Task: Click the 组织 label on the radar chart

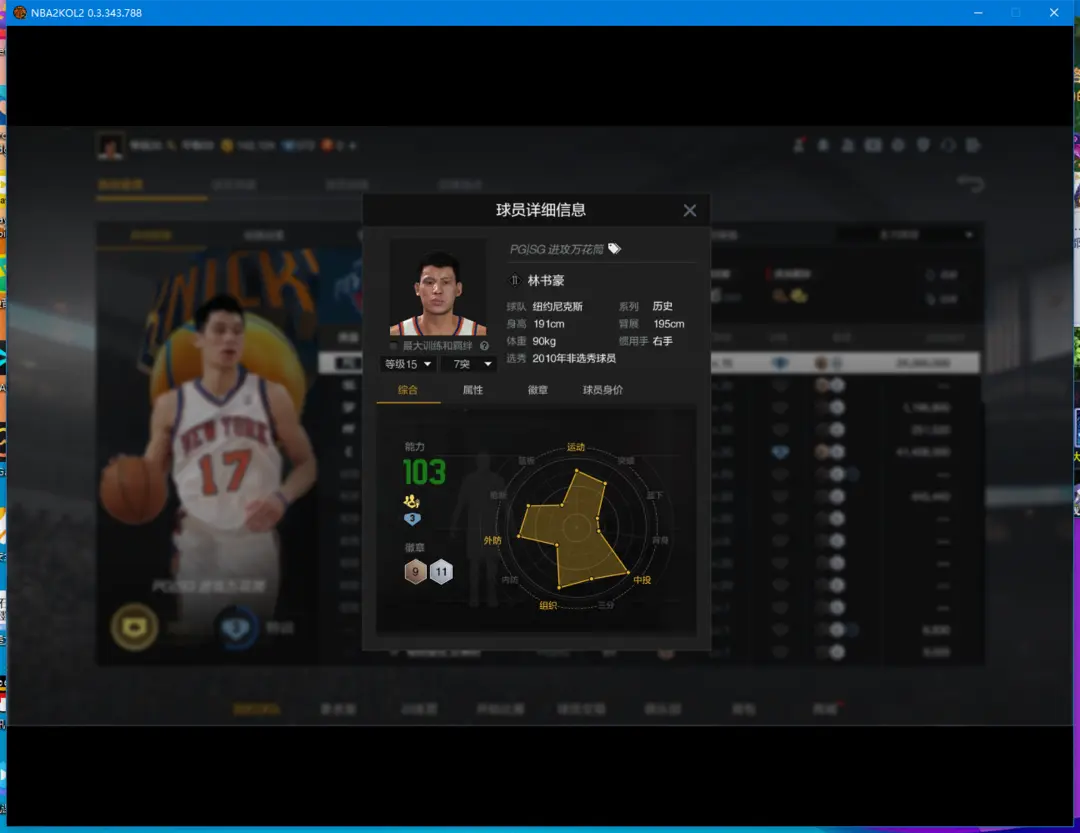Action: tap(548, 606)
